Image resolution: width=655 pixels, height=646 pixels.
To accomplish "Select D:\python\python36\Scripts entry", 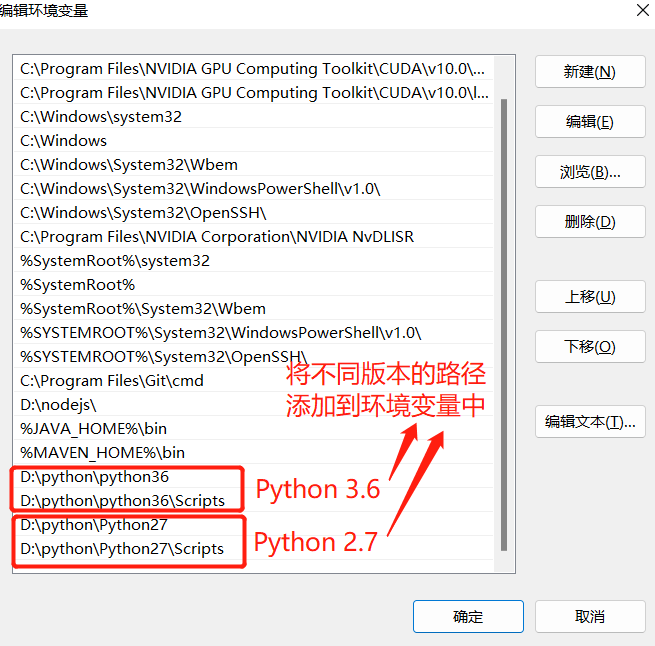I will (254, 501).
